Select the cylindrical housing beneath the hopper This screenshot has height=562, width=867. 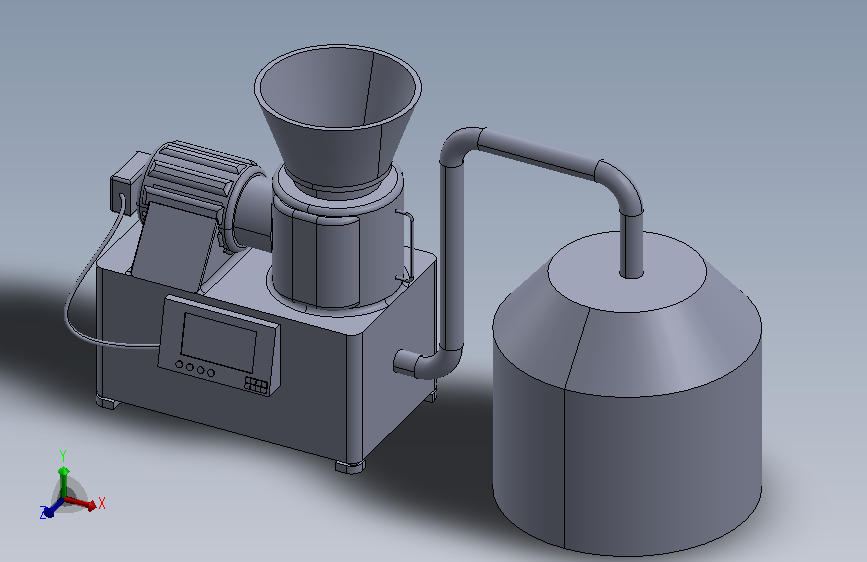coord(337,252)
